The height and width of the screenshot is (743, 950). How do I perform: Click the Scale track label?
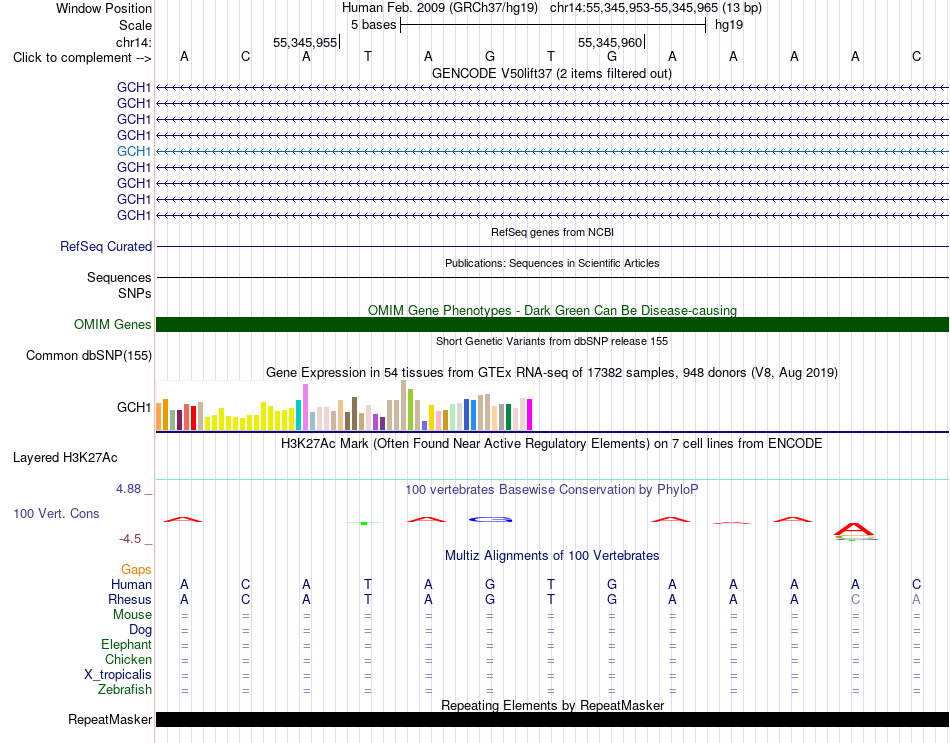135,25
